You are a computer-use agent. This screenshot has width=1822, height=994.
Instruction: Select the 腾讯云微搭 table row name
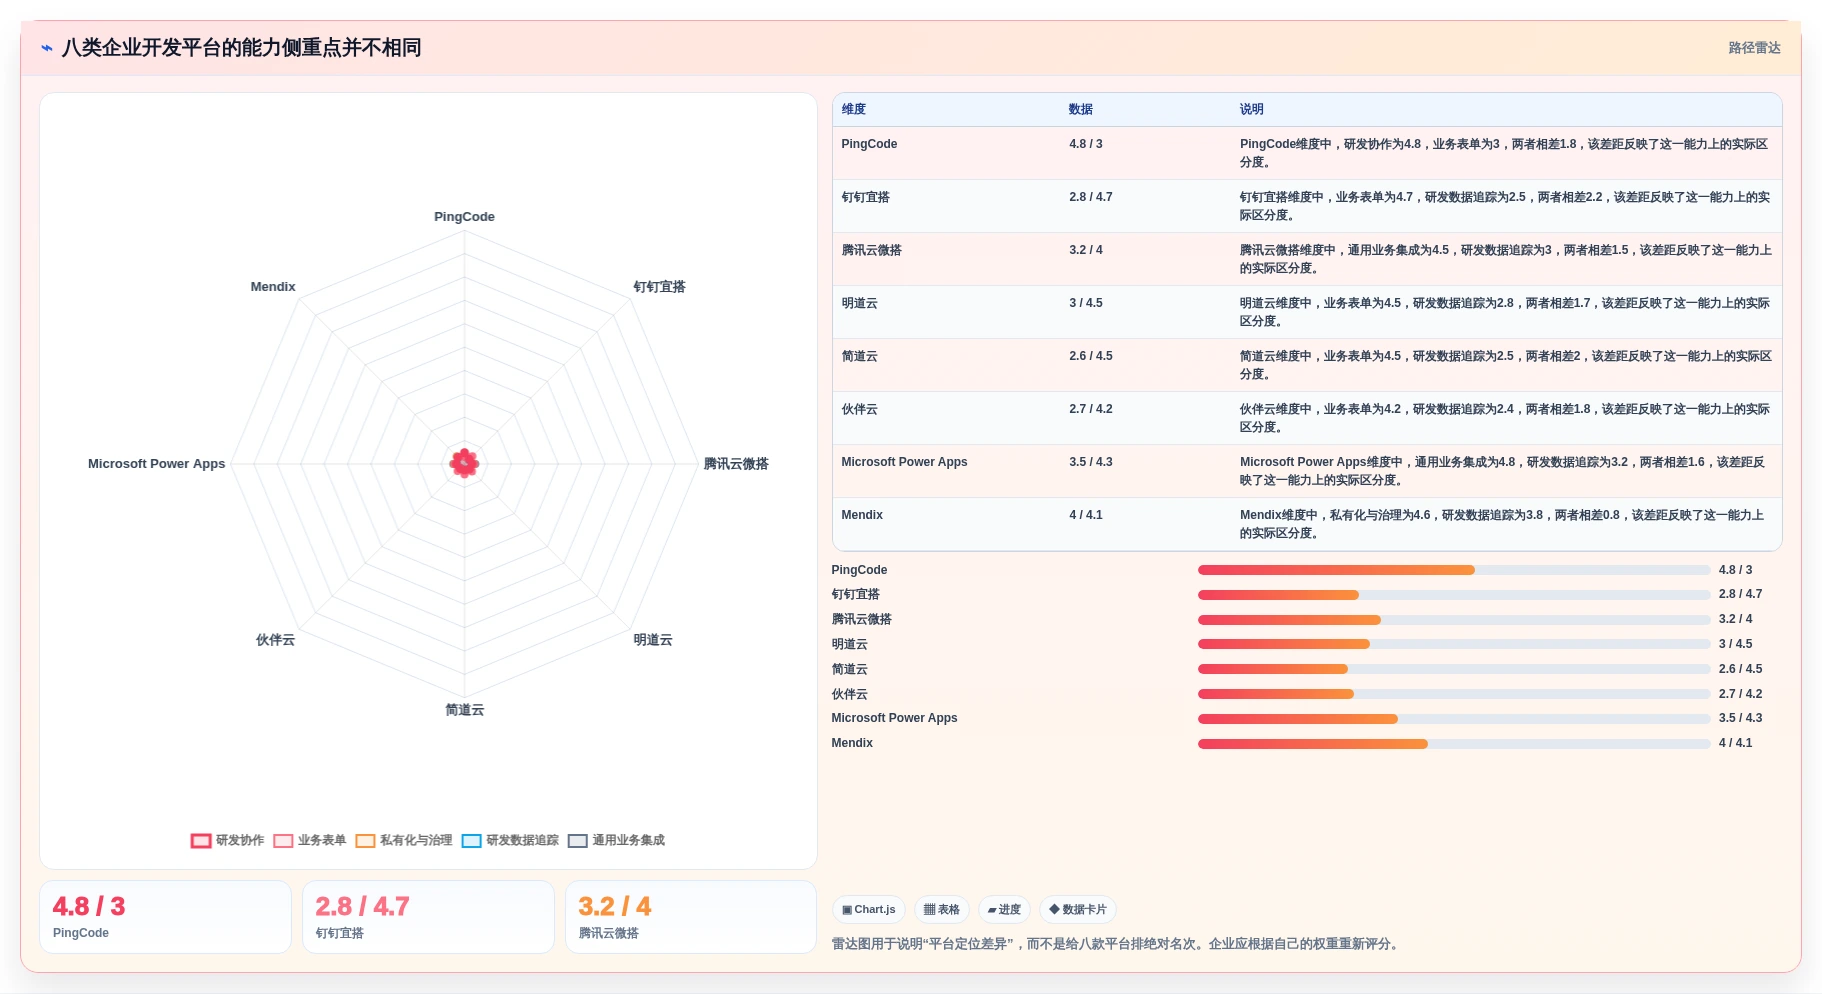pos(871,250)
